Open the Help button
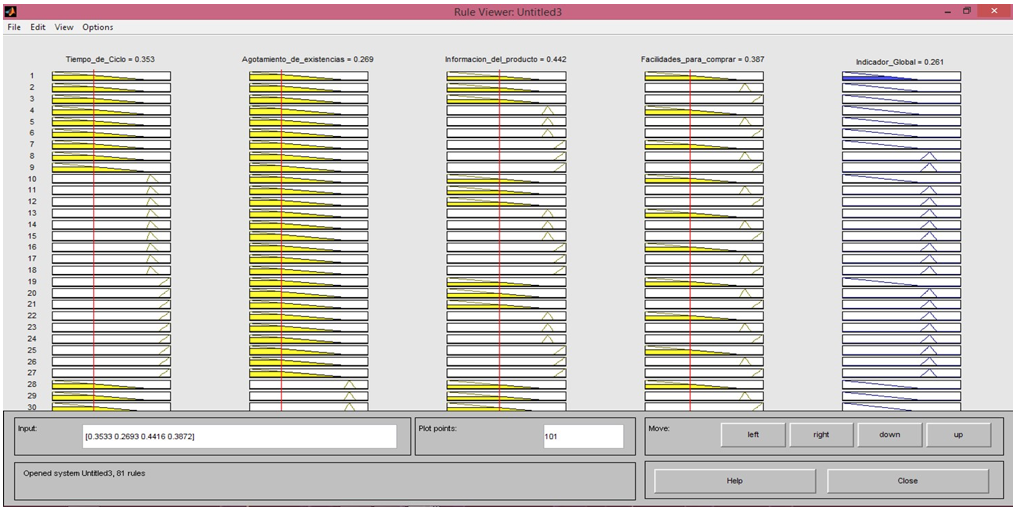This screenshot has height=507, width=1017. point(735,481)
